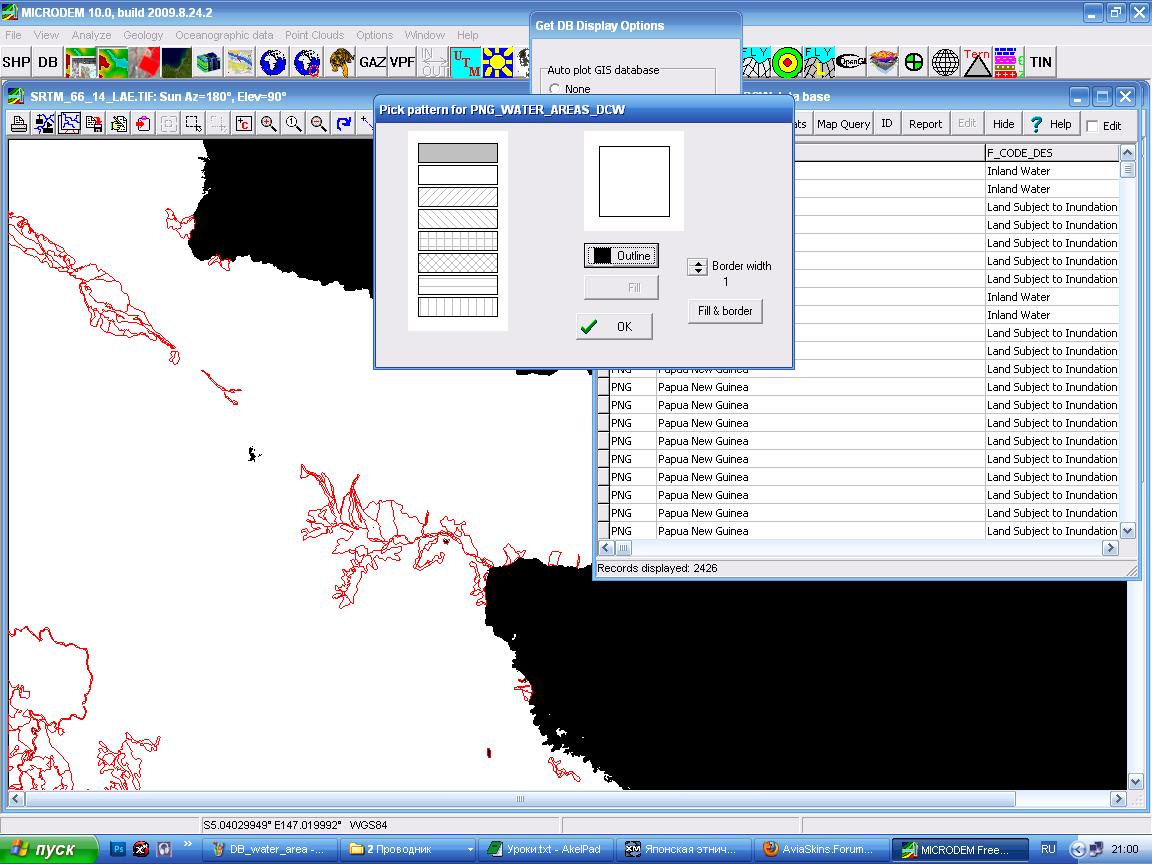Click the wireframe globe grid icon

(946, 62)
